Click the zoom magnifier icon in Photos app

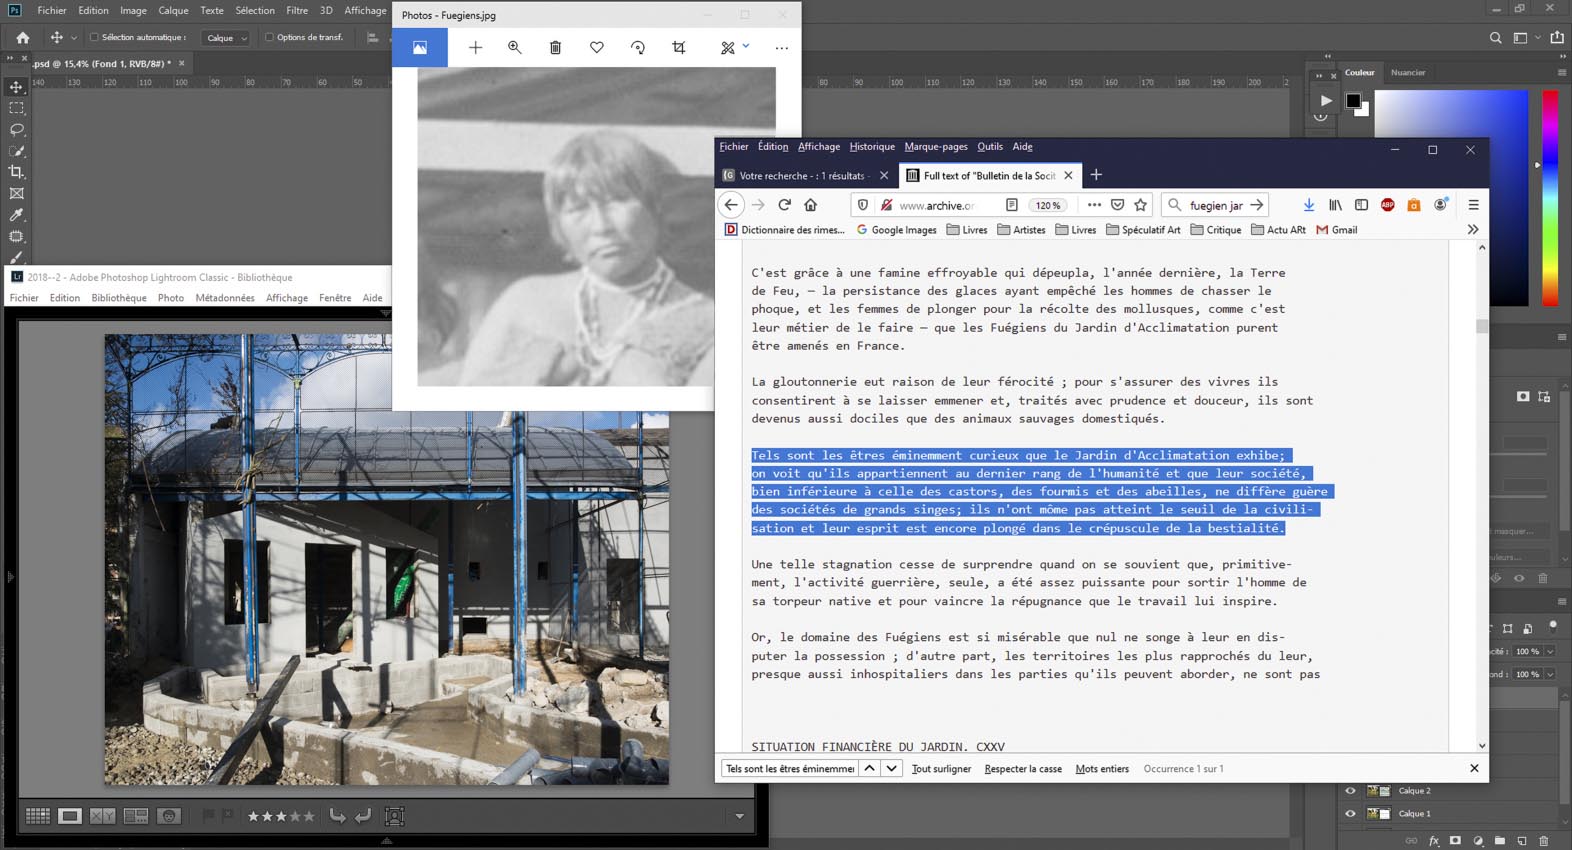tap(515, 48)
